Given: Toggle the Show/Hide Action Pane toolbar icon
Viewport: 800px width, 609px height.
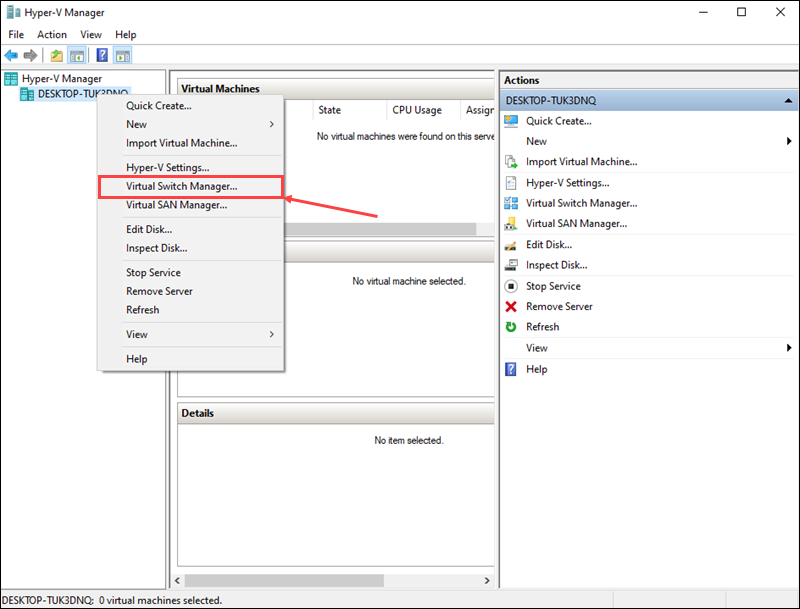Looking at the screenshot, I should (122, 55).
